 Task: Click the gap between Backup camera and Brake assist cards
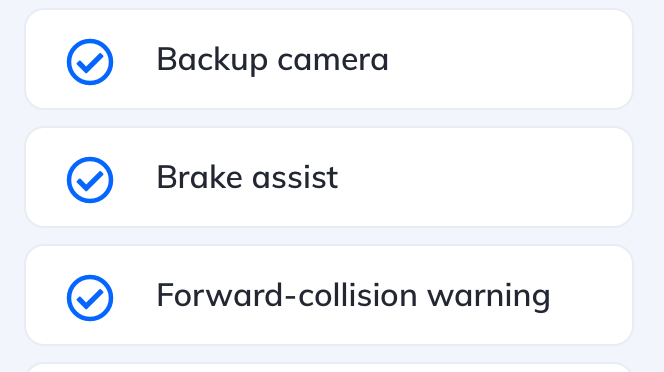(329, 118)
